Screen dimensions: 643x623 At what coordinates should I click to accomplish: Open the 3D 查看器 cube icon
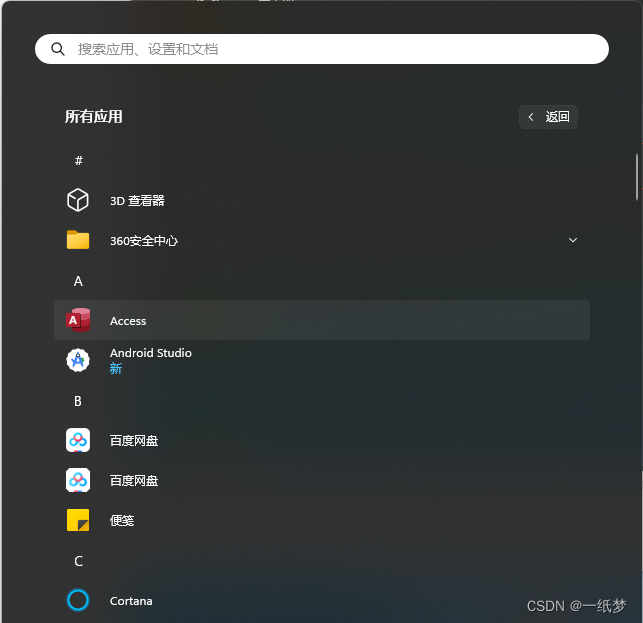(78, 200)
